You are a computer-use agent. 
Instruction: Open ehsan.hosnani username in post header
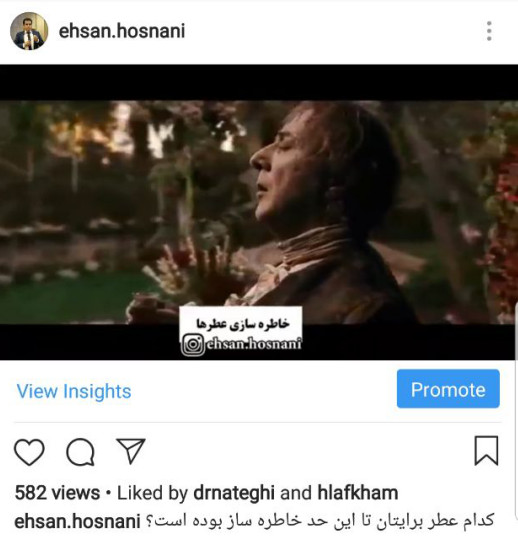tap(122, 31)
